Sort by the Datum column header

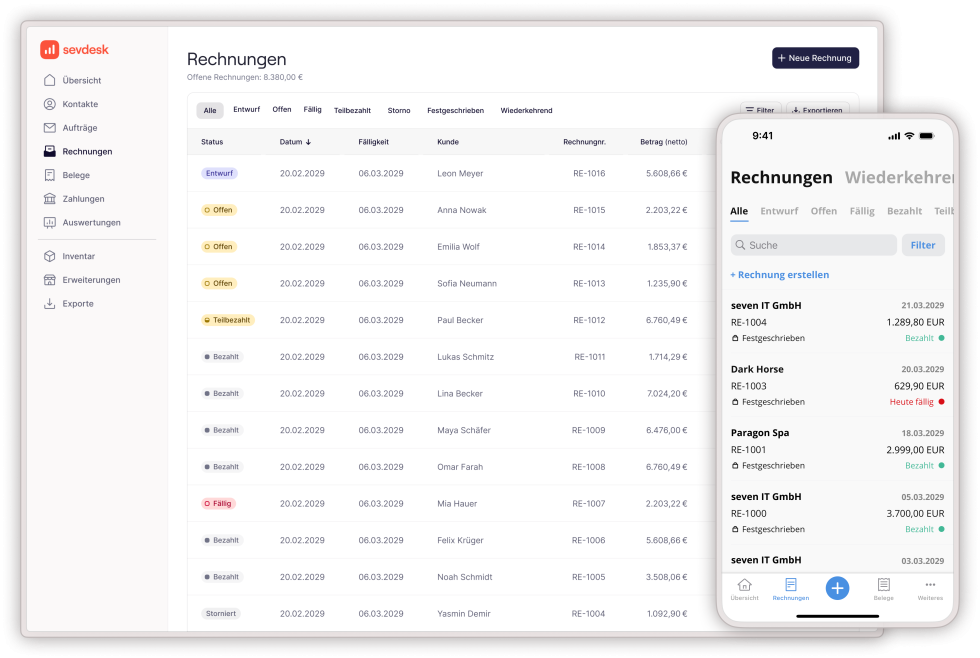point(295,142)
